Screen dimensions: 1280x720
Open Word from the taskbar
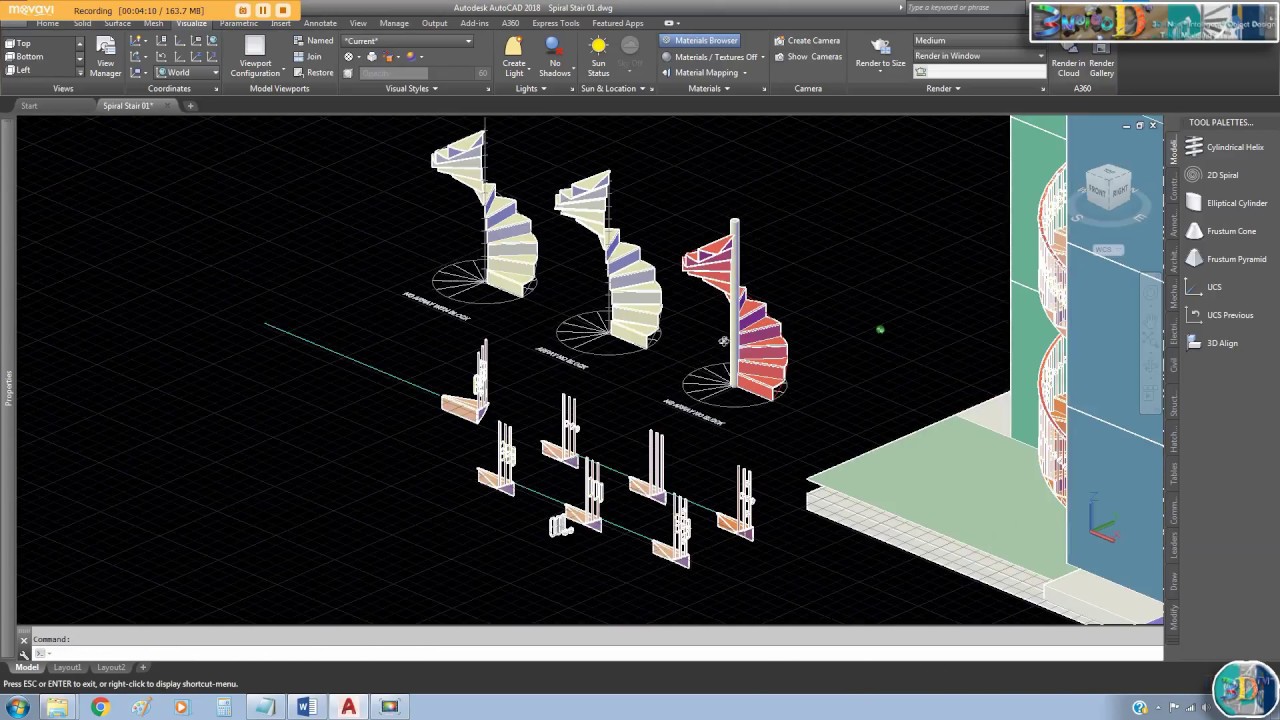(x=307, y=707)
